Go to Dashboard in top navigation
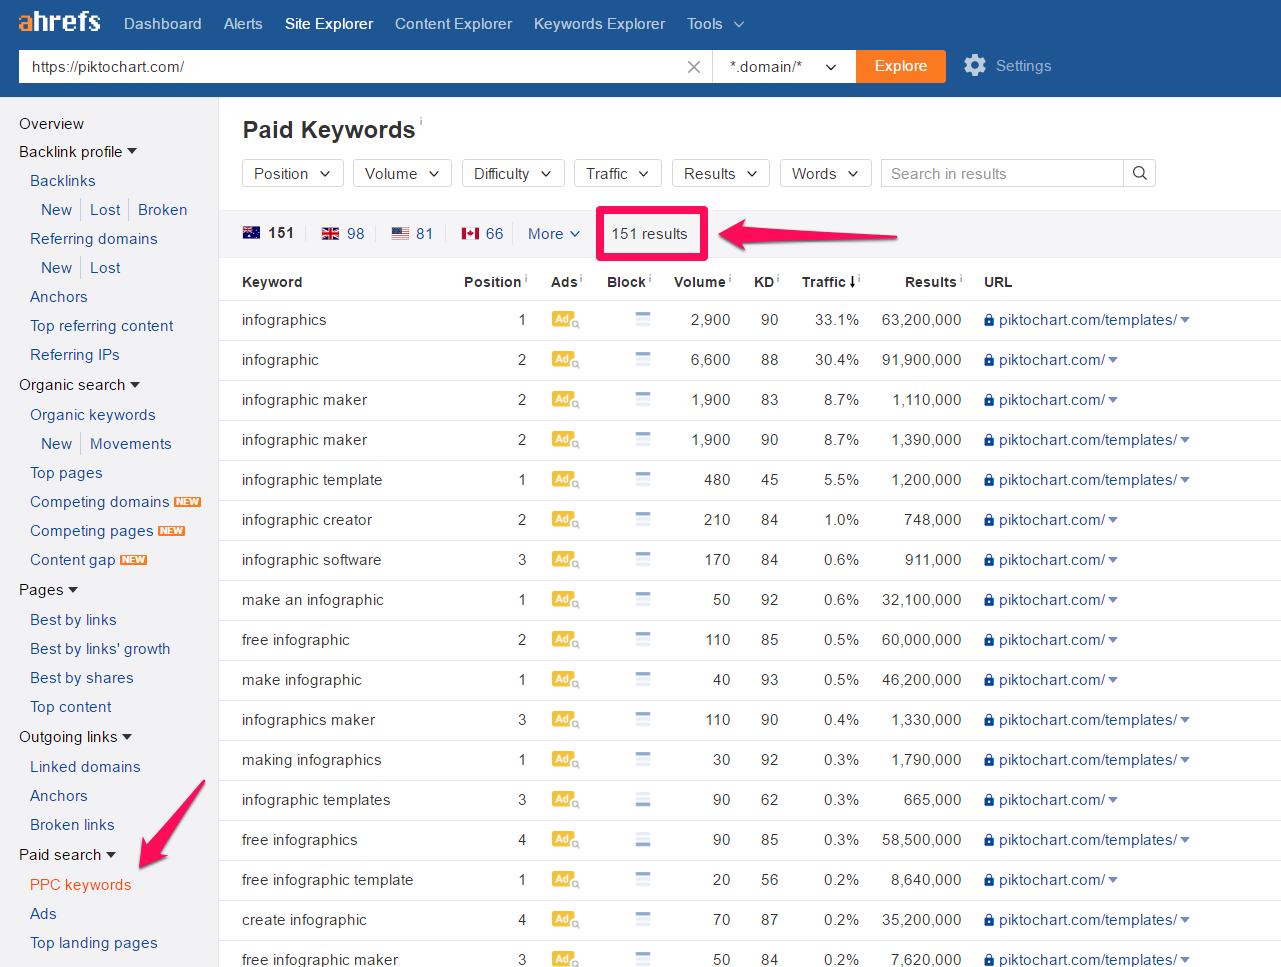 coord(162,24)
